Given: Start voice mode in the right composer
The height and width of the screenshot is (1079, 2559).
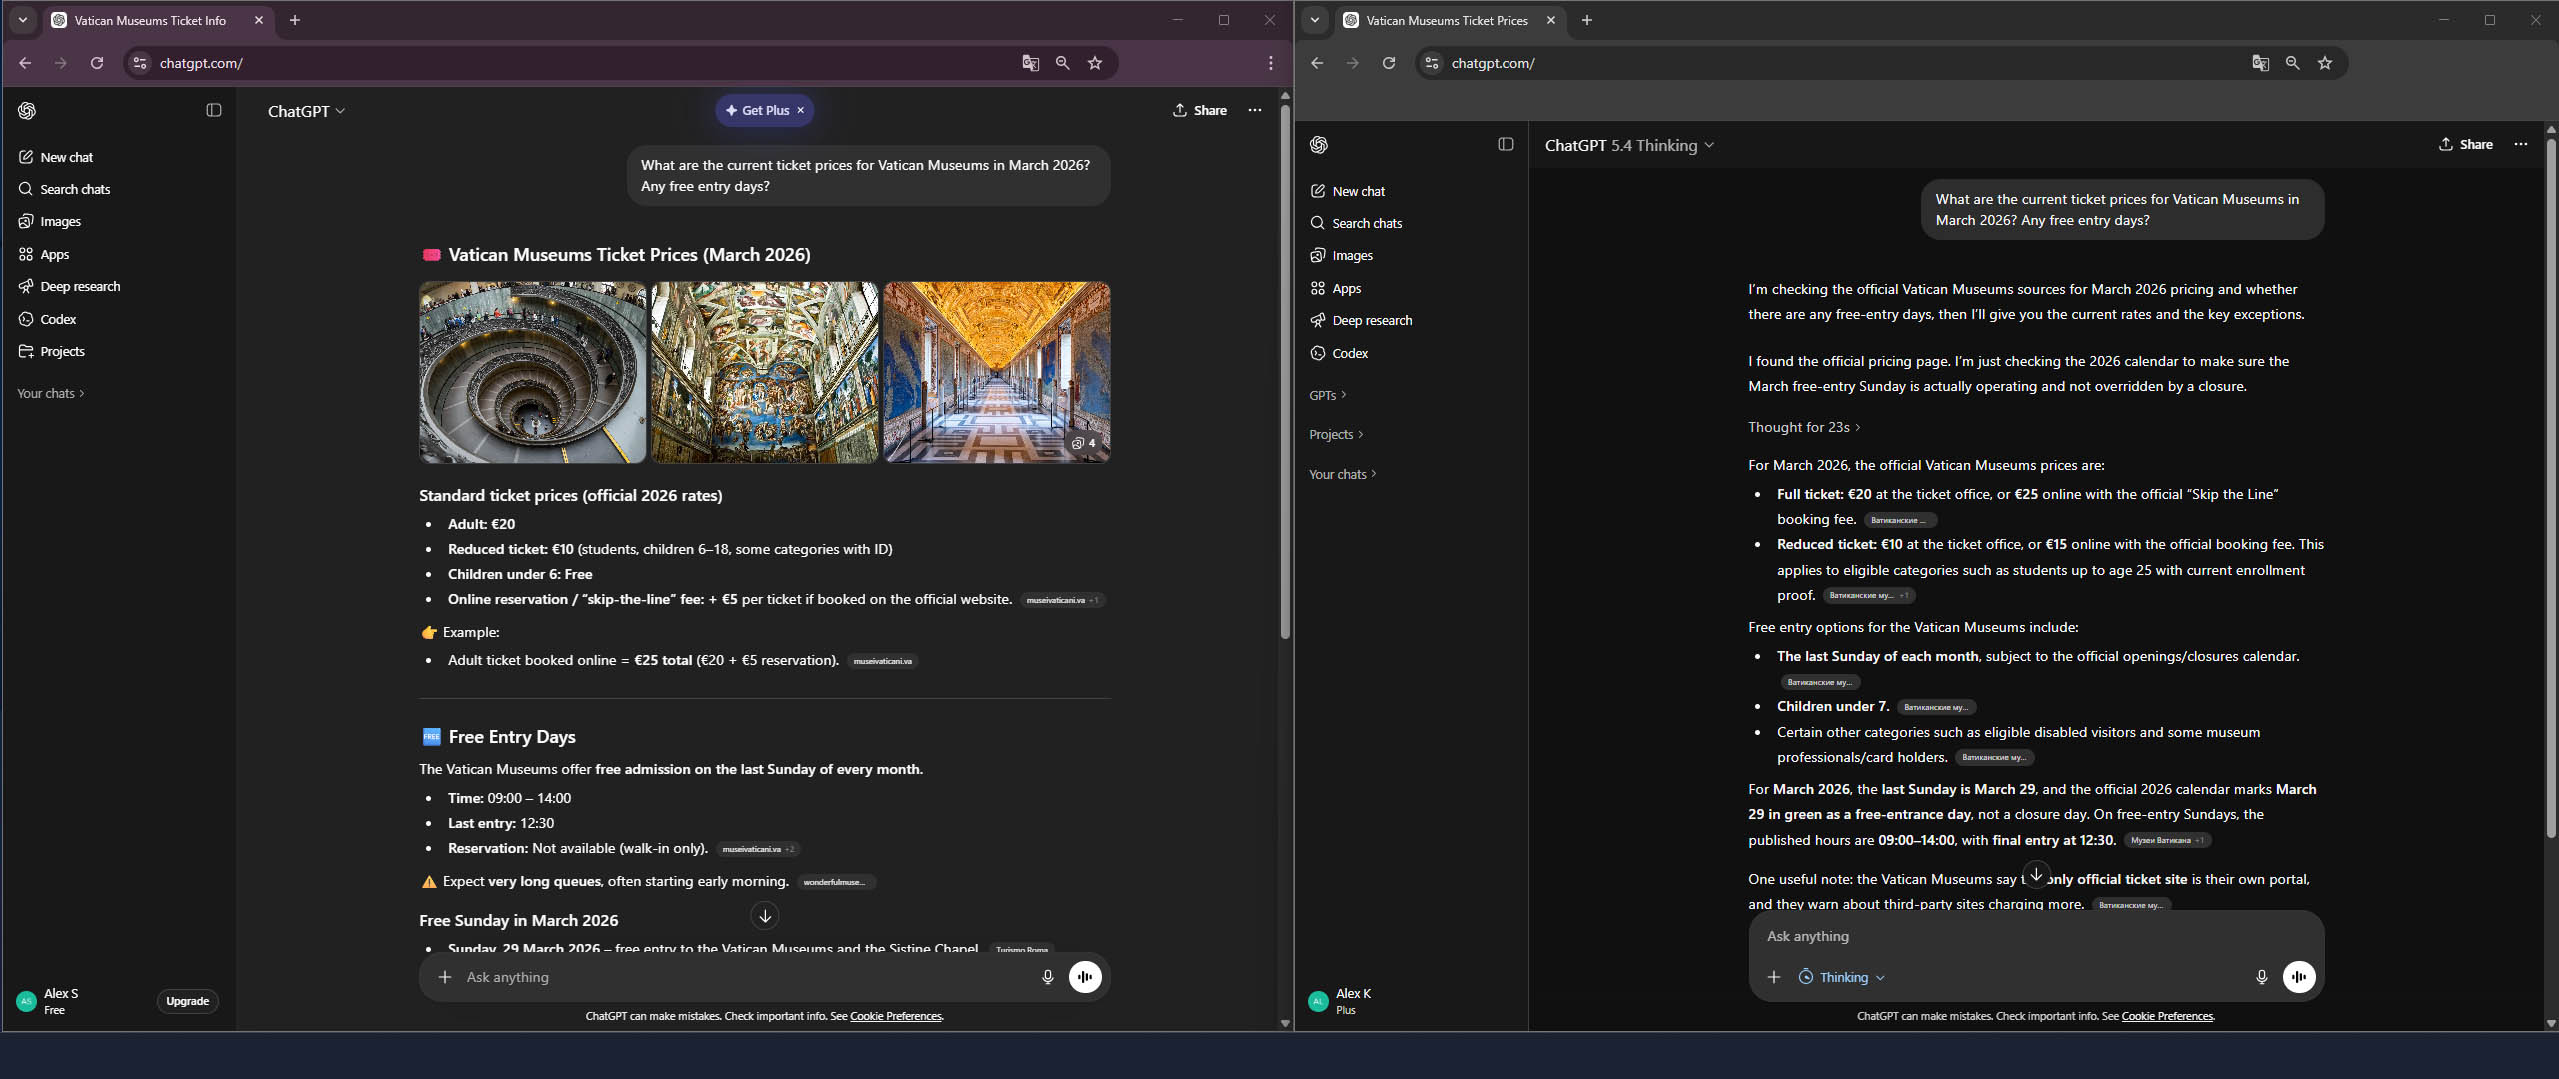Looking at the screenshot, I should point(2298,977).
